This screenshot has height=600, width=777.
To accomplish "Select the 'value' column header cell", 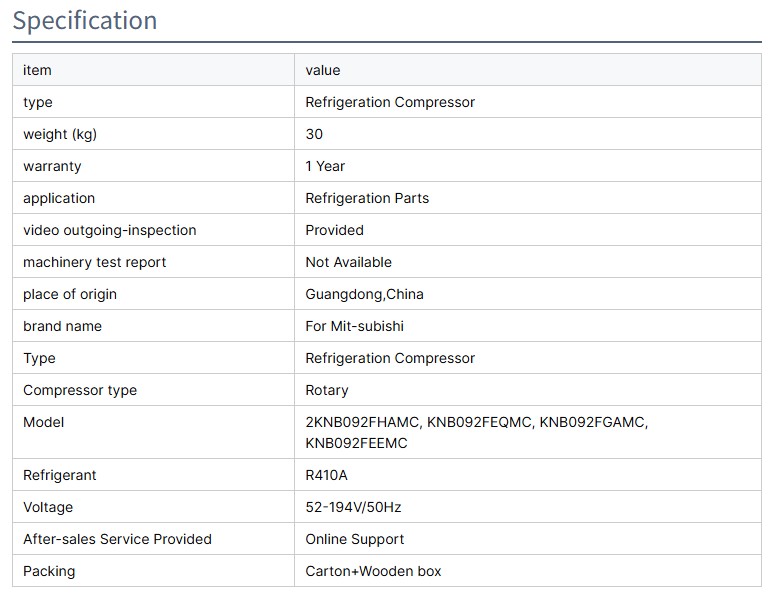I will coord(323,70).
